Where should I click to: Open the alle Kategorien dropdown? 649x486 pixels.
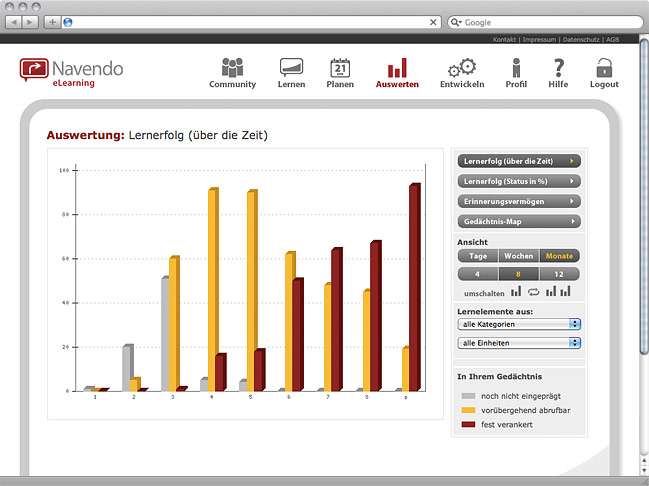518,324
